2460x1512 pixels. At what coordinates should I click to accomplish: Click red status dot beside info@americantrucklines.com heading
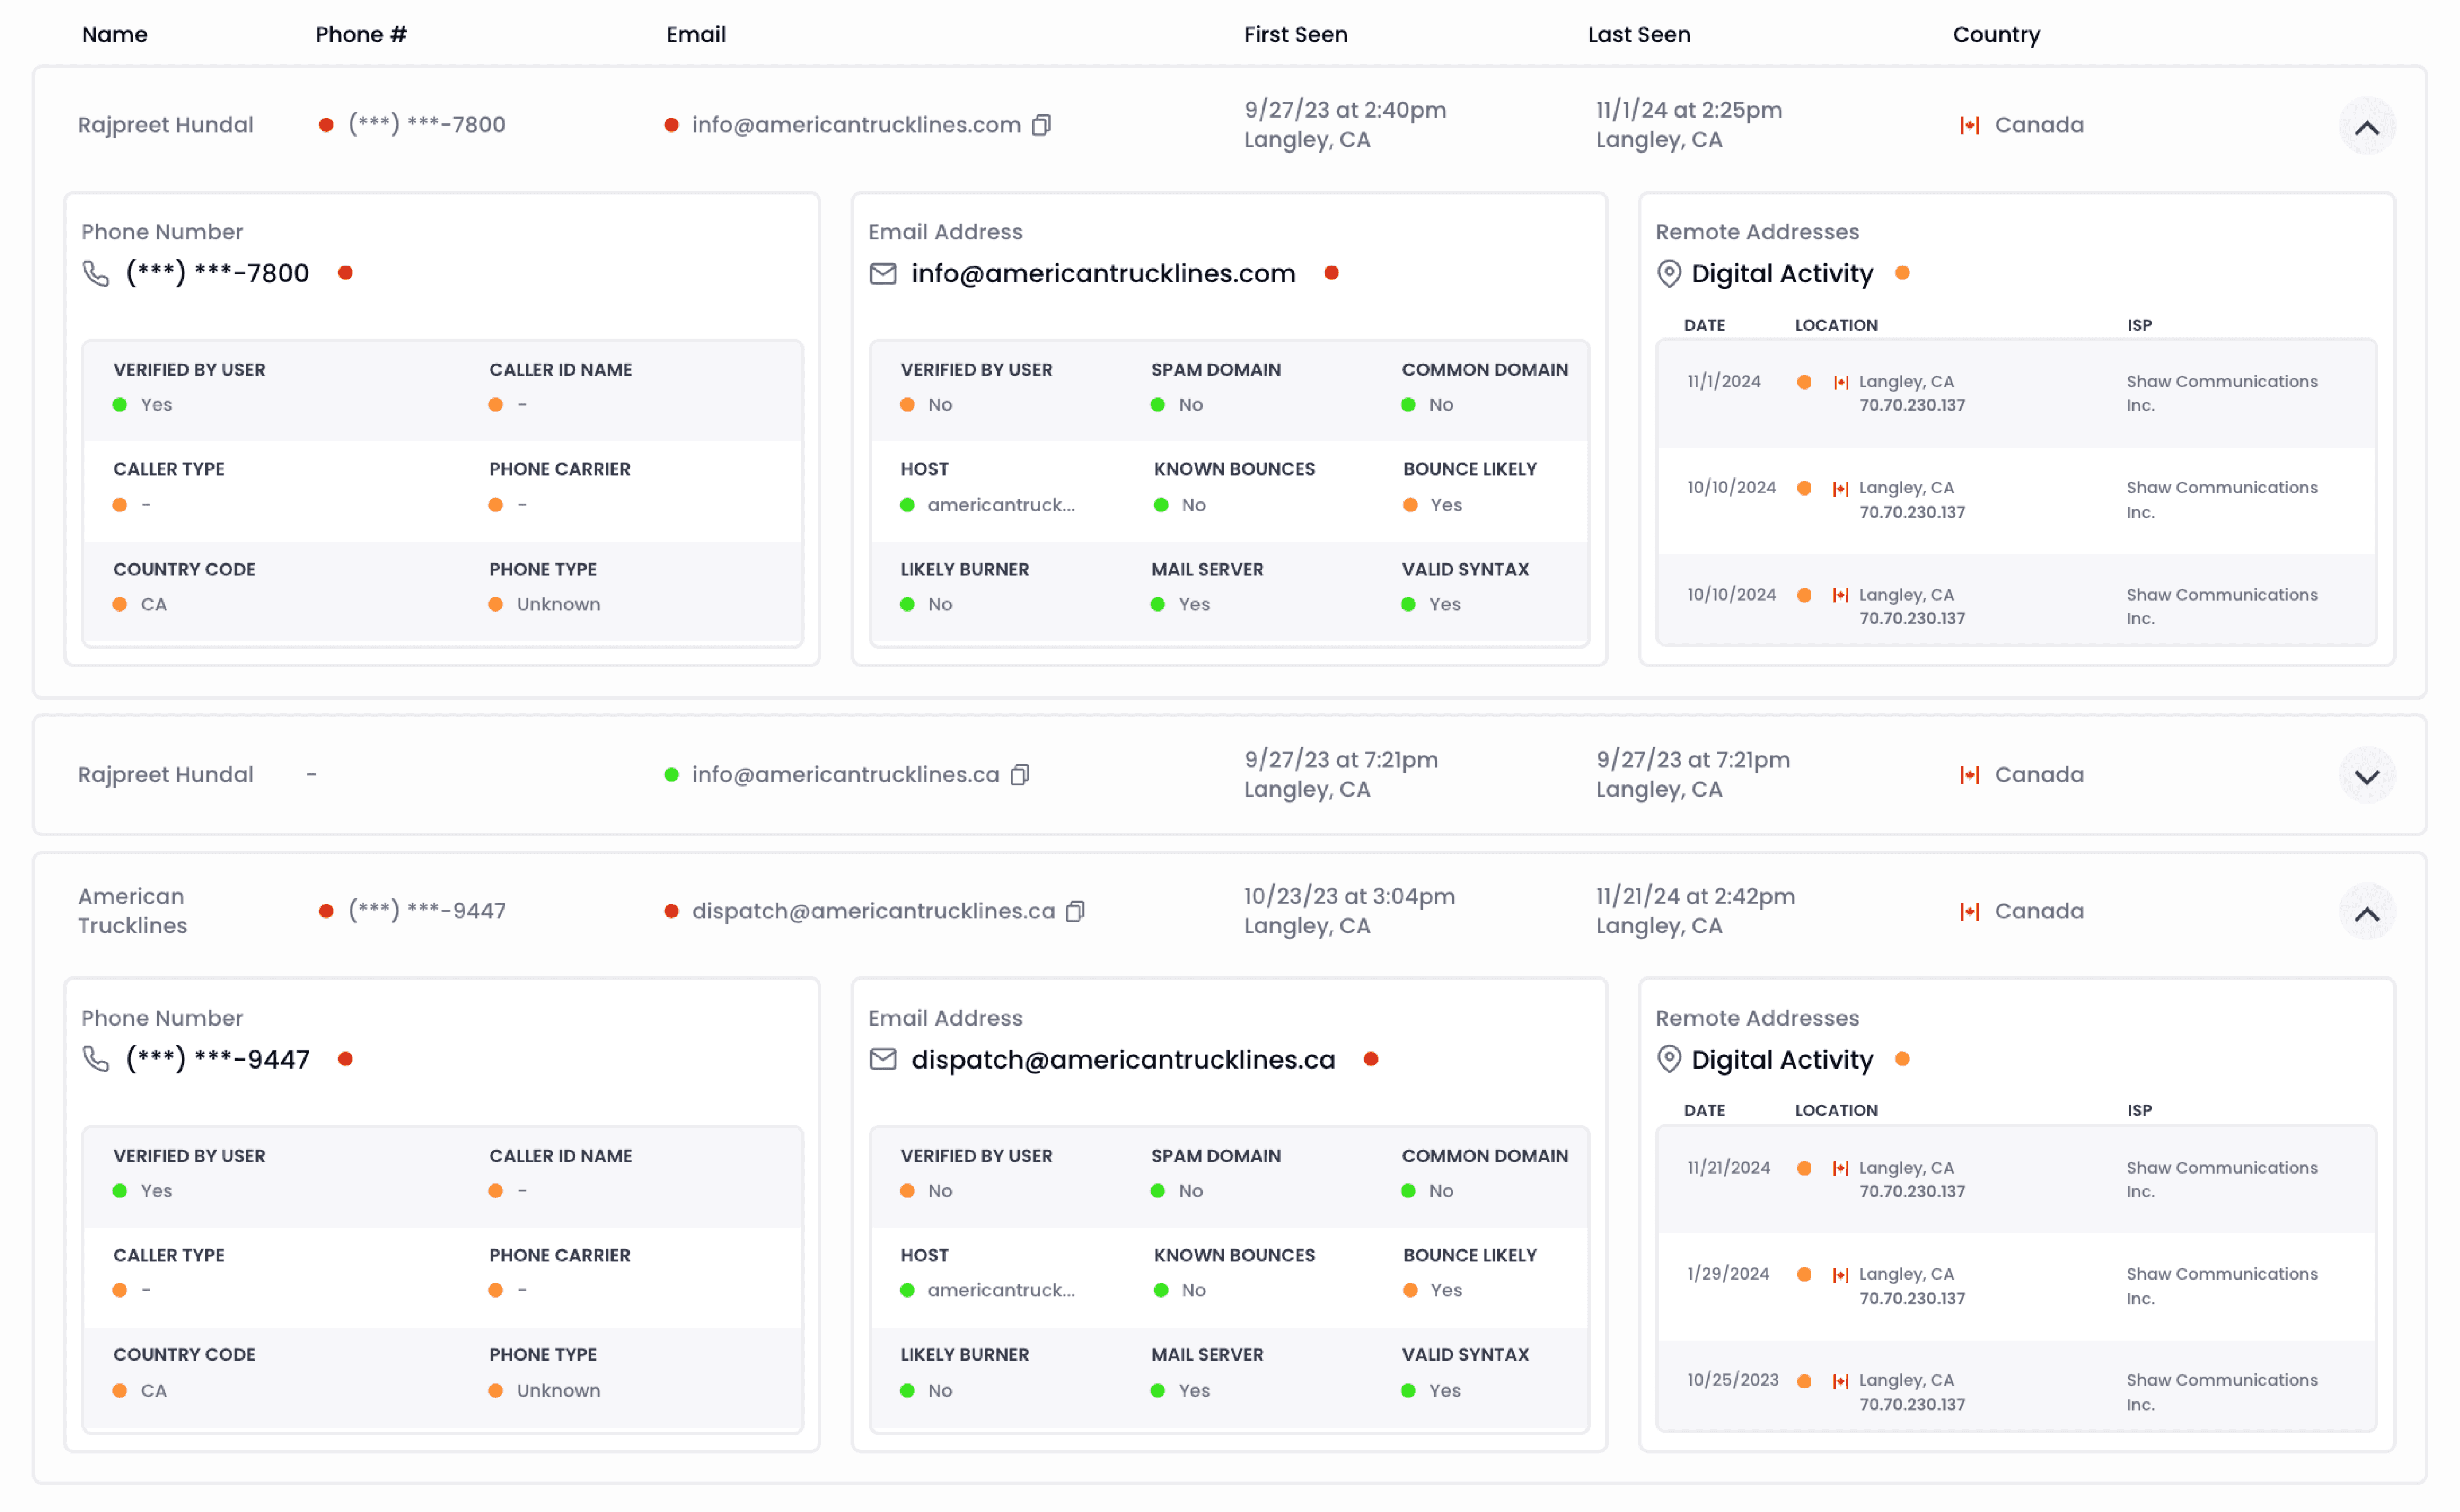1331,273
